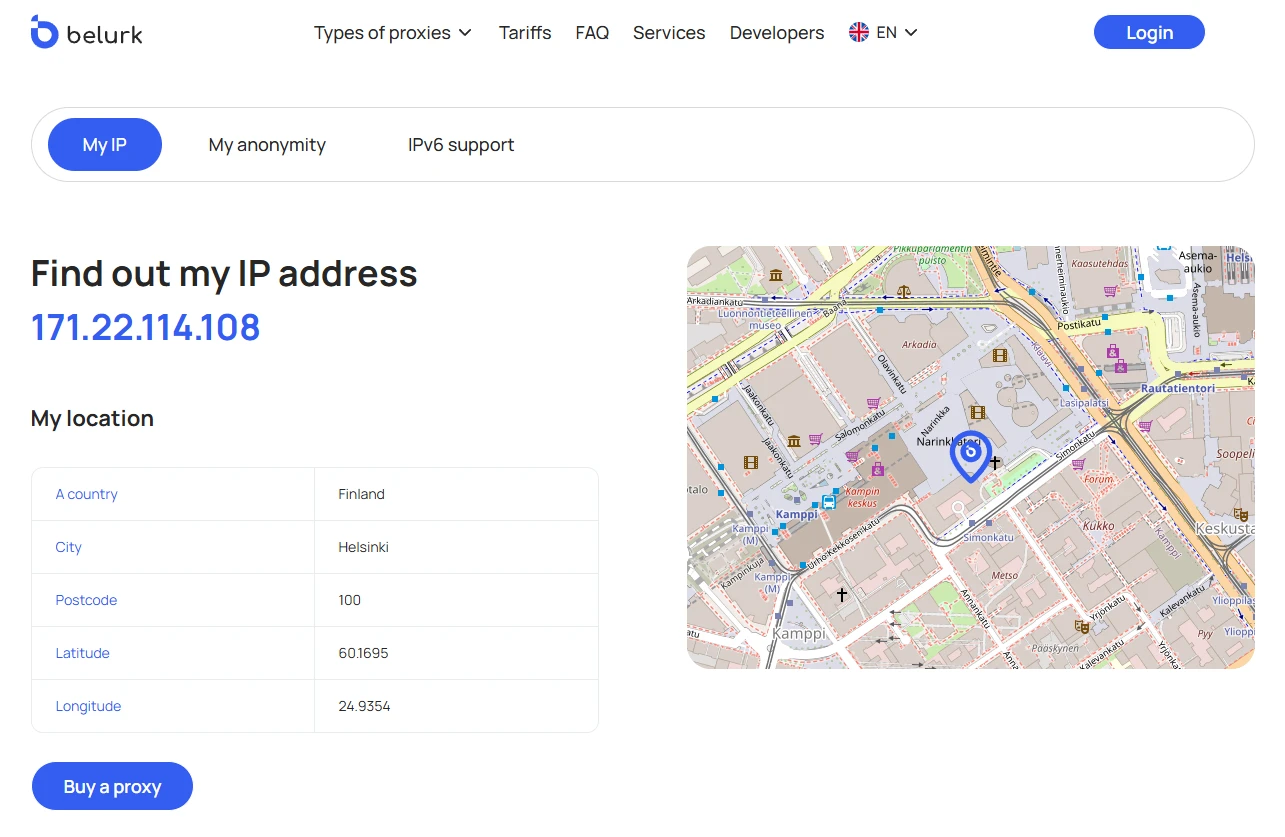Click the blue location pin on map

pyautogui.click(x=969, y=455)
